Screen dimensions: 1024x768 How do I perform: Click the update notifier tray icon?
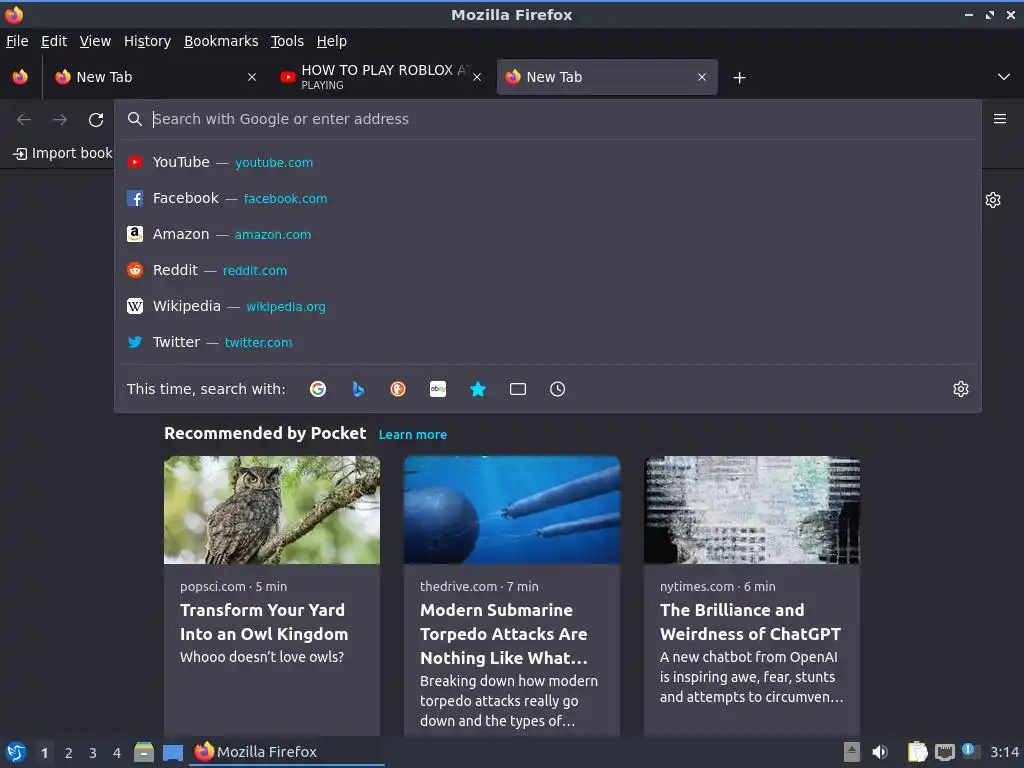tap(970, 751)
